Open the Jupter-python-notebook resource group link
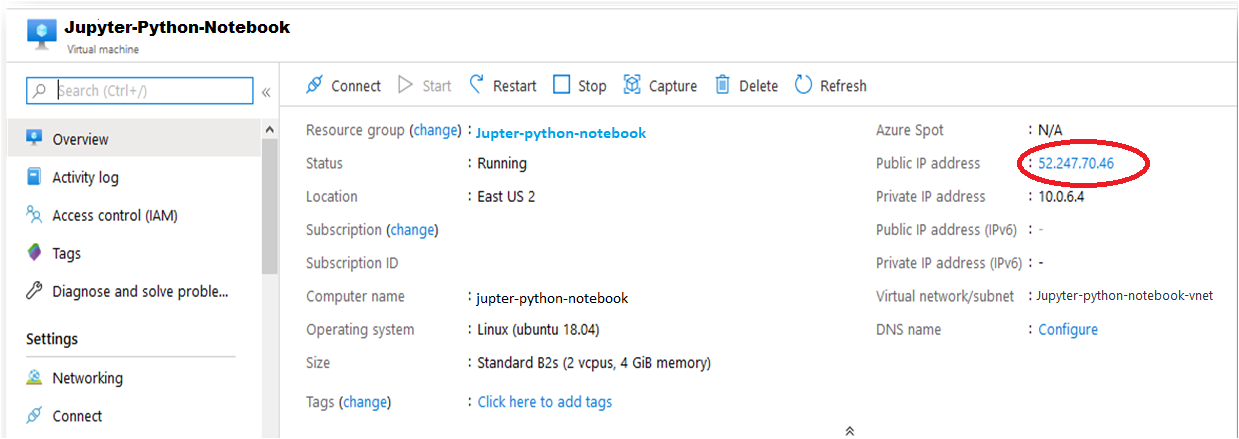The height and width of the screenshot is (439, 1239). coord(561,133)
